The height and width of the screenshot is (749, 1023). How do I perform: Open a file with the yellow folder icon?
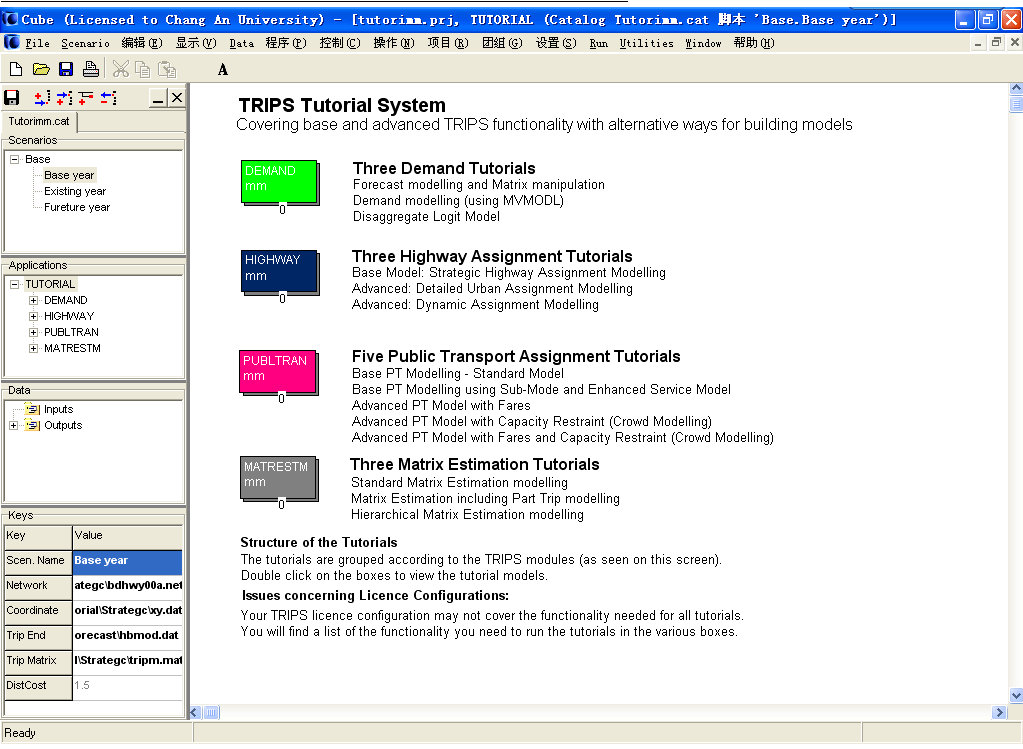click(x=41, y=69)
